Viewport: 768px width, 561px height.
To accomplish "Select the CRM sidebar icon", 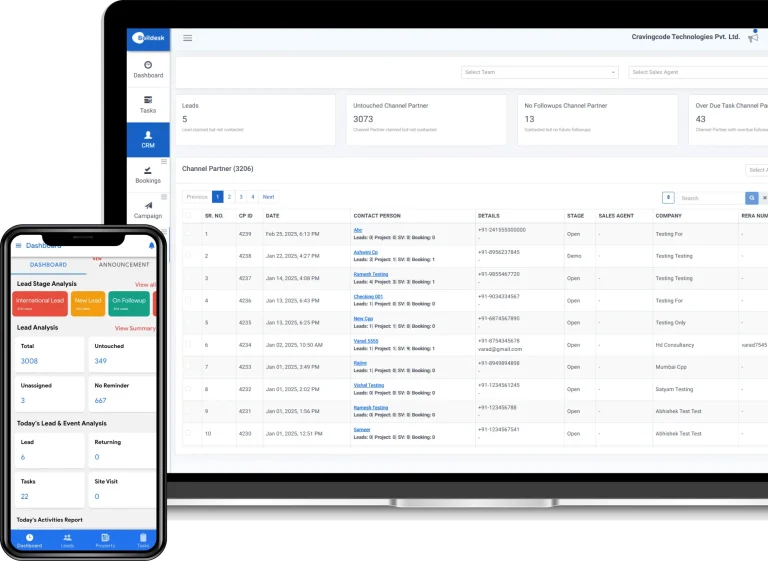I will pos(148,138).
